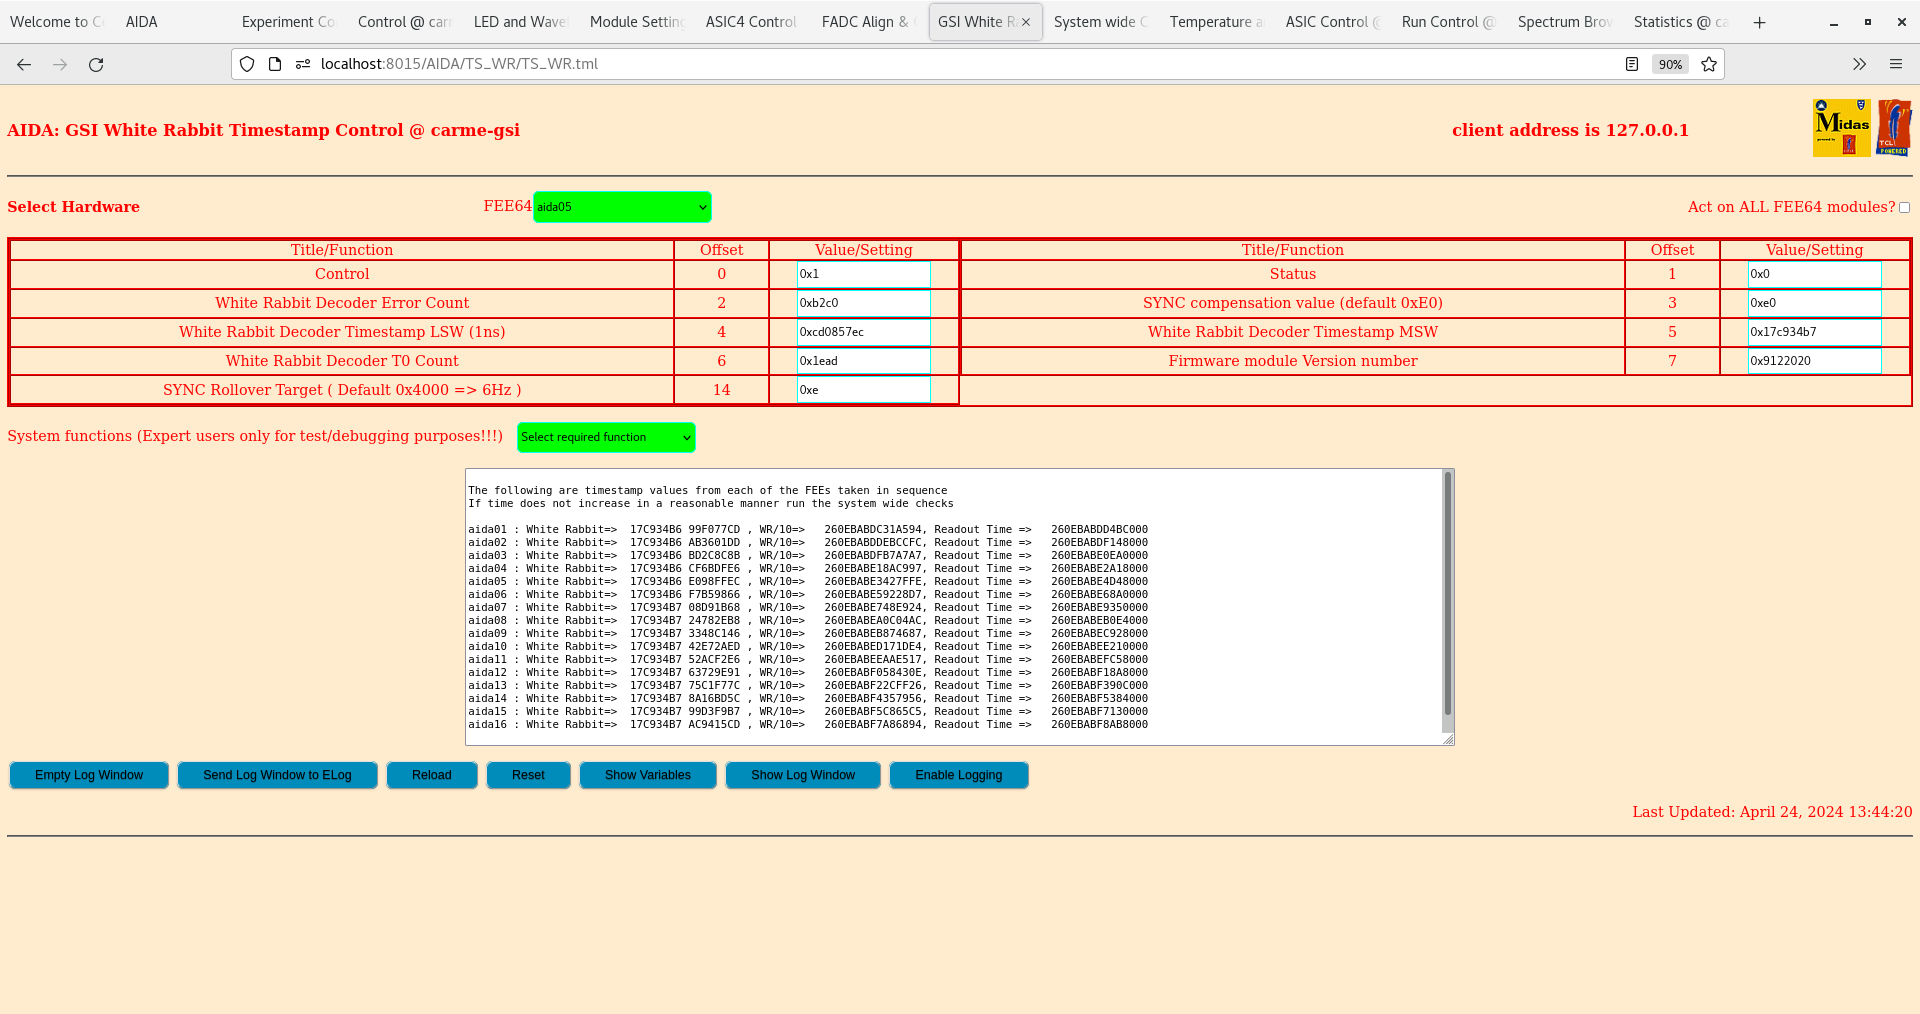Expand the hidden toolbar items chevron
This screenshot has width=1920, height=1014.
[x=1858, y=63]
